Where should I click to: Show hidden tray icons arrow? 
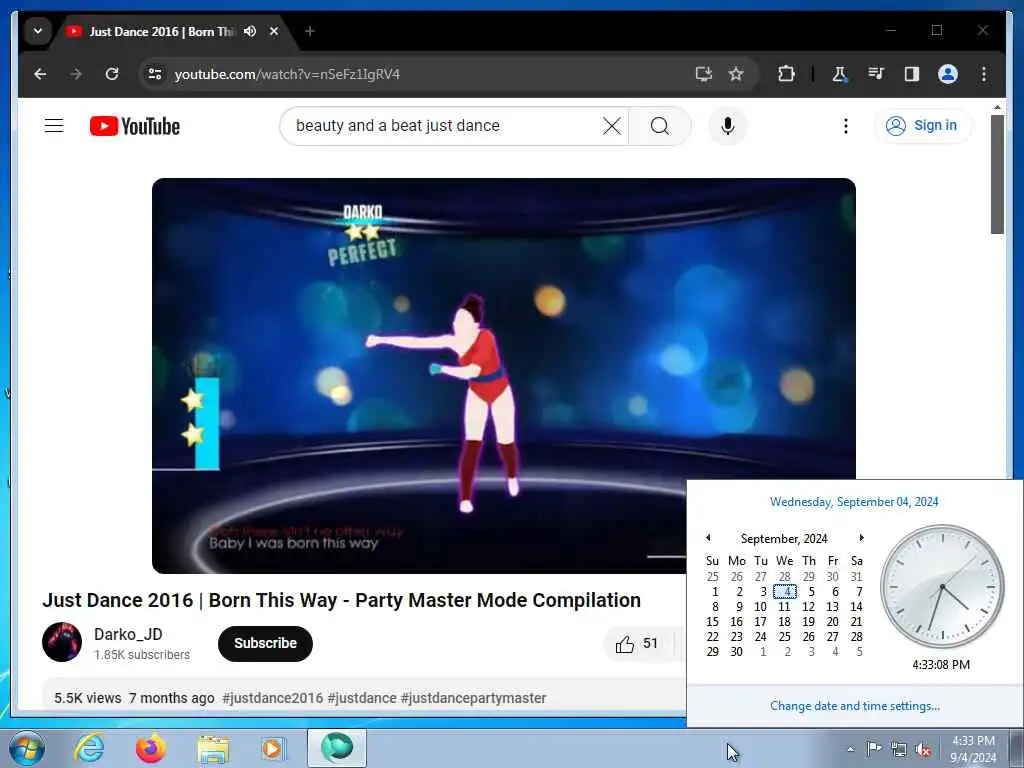(x=850, y=749)
